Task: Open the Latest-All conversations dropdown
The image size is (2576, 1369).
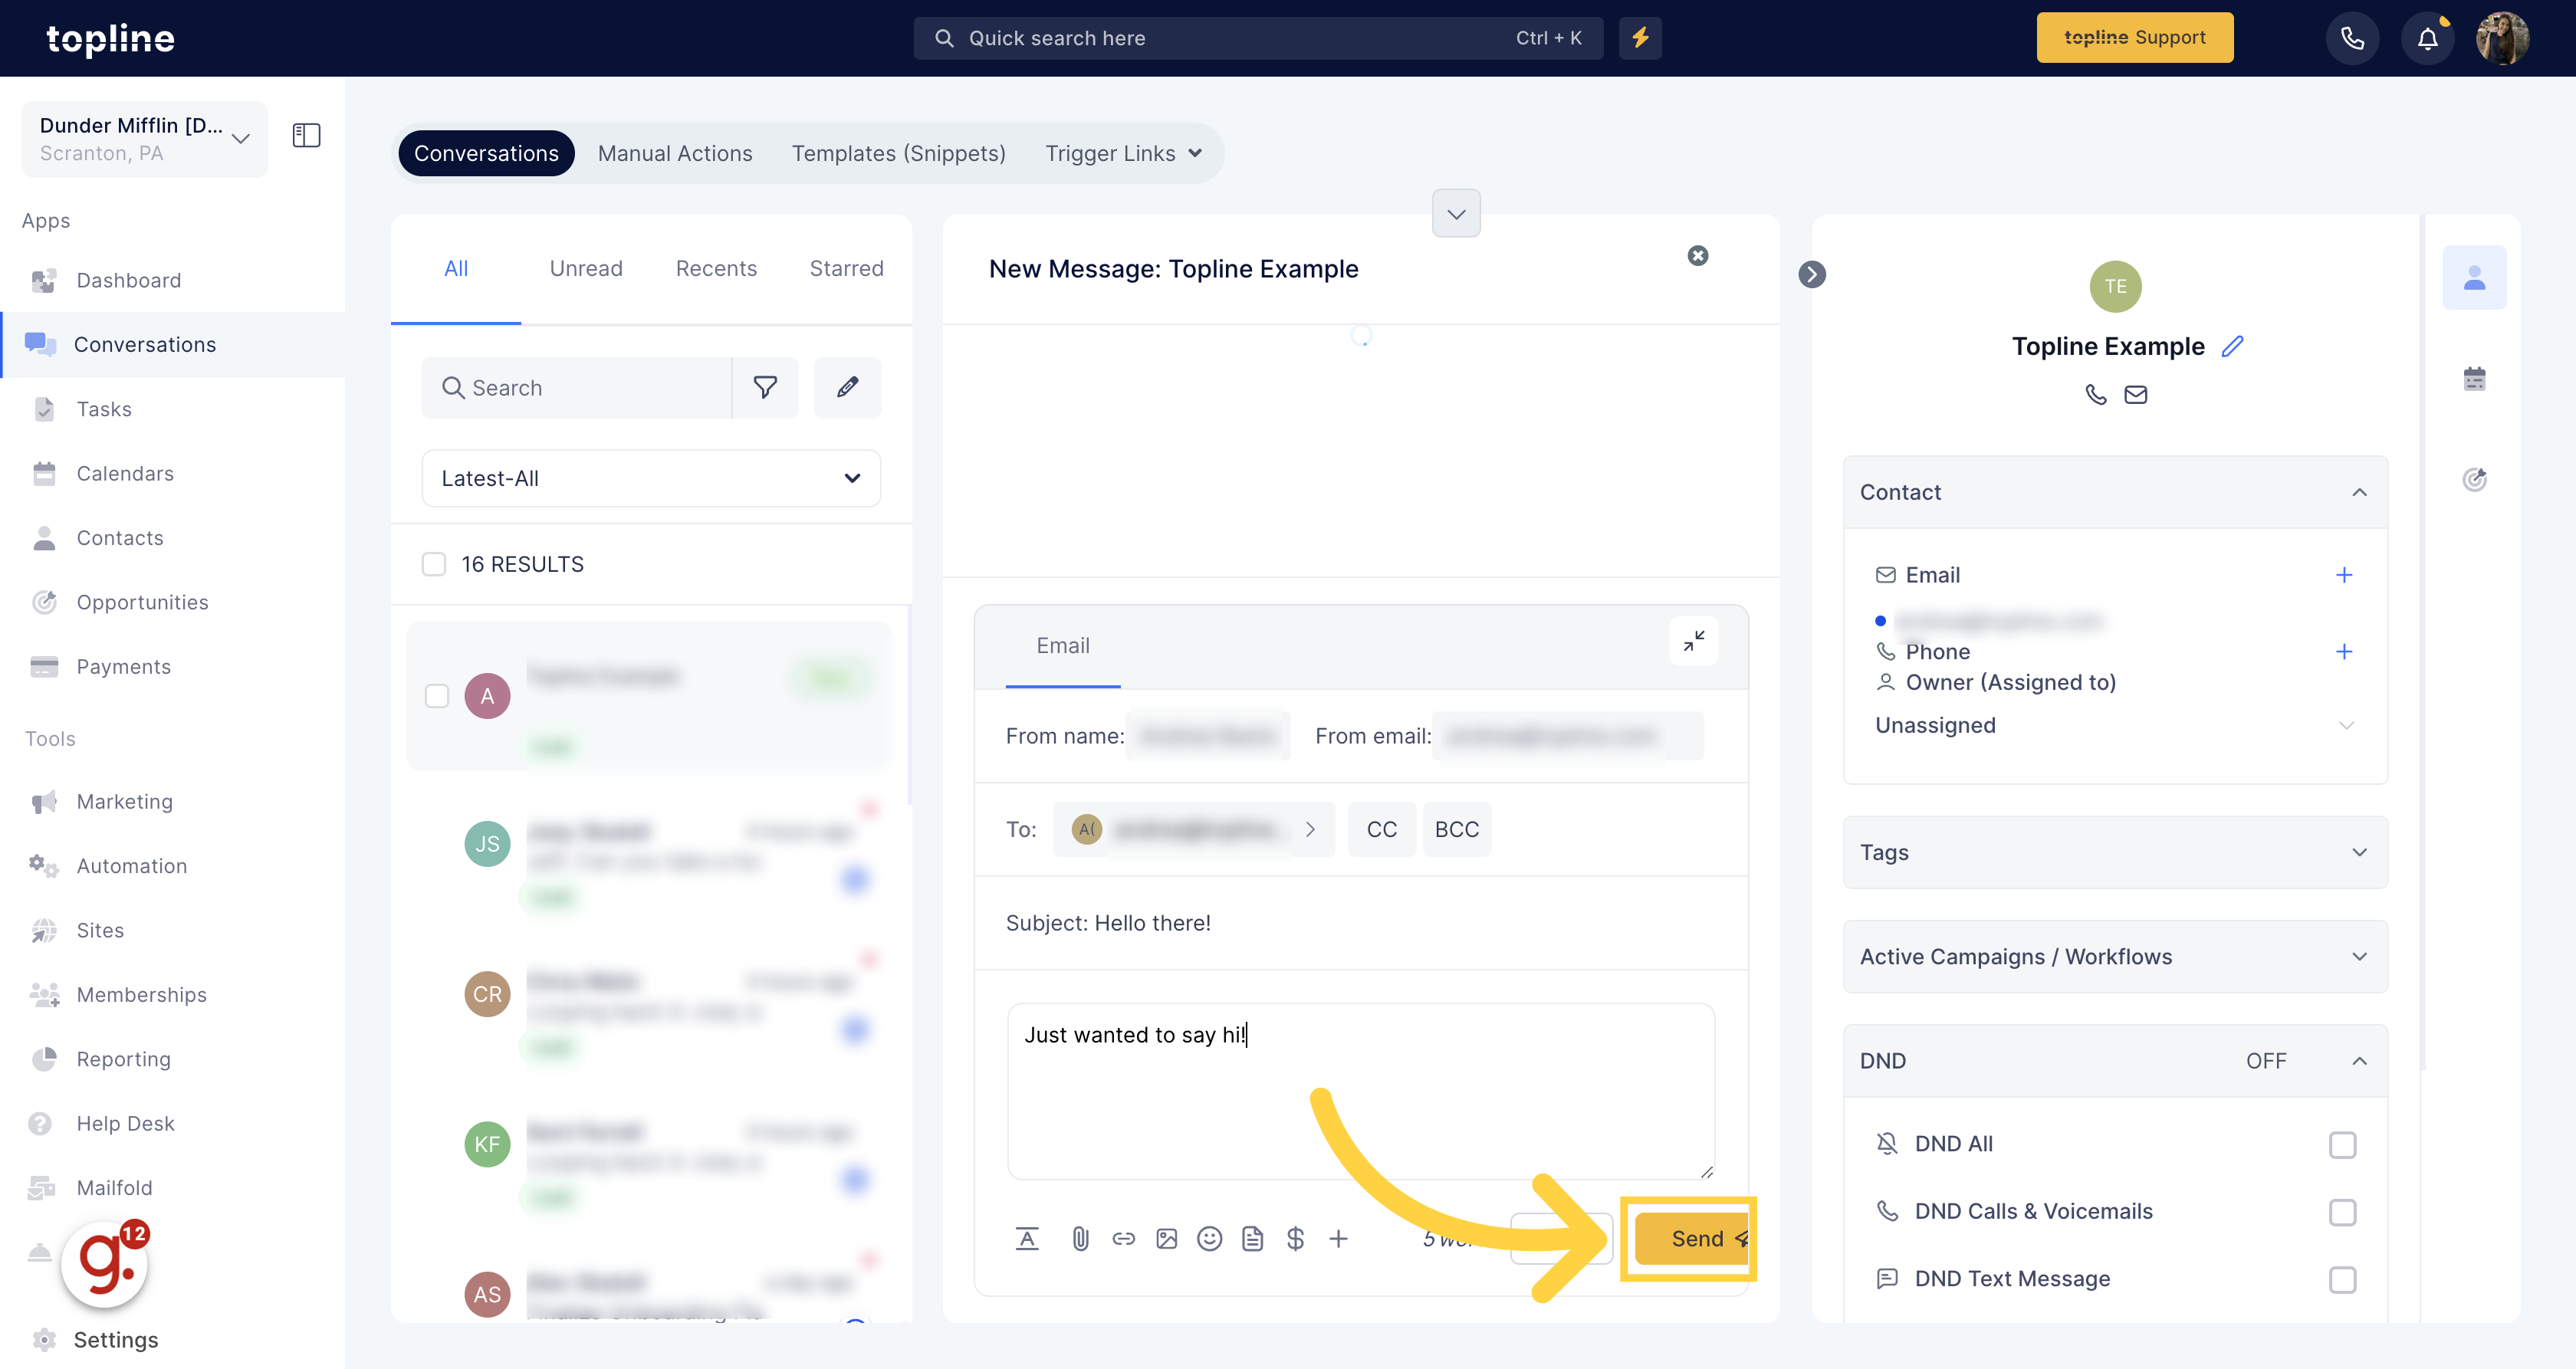Action: click(652, 478)
